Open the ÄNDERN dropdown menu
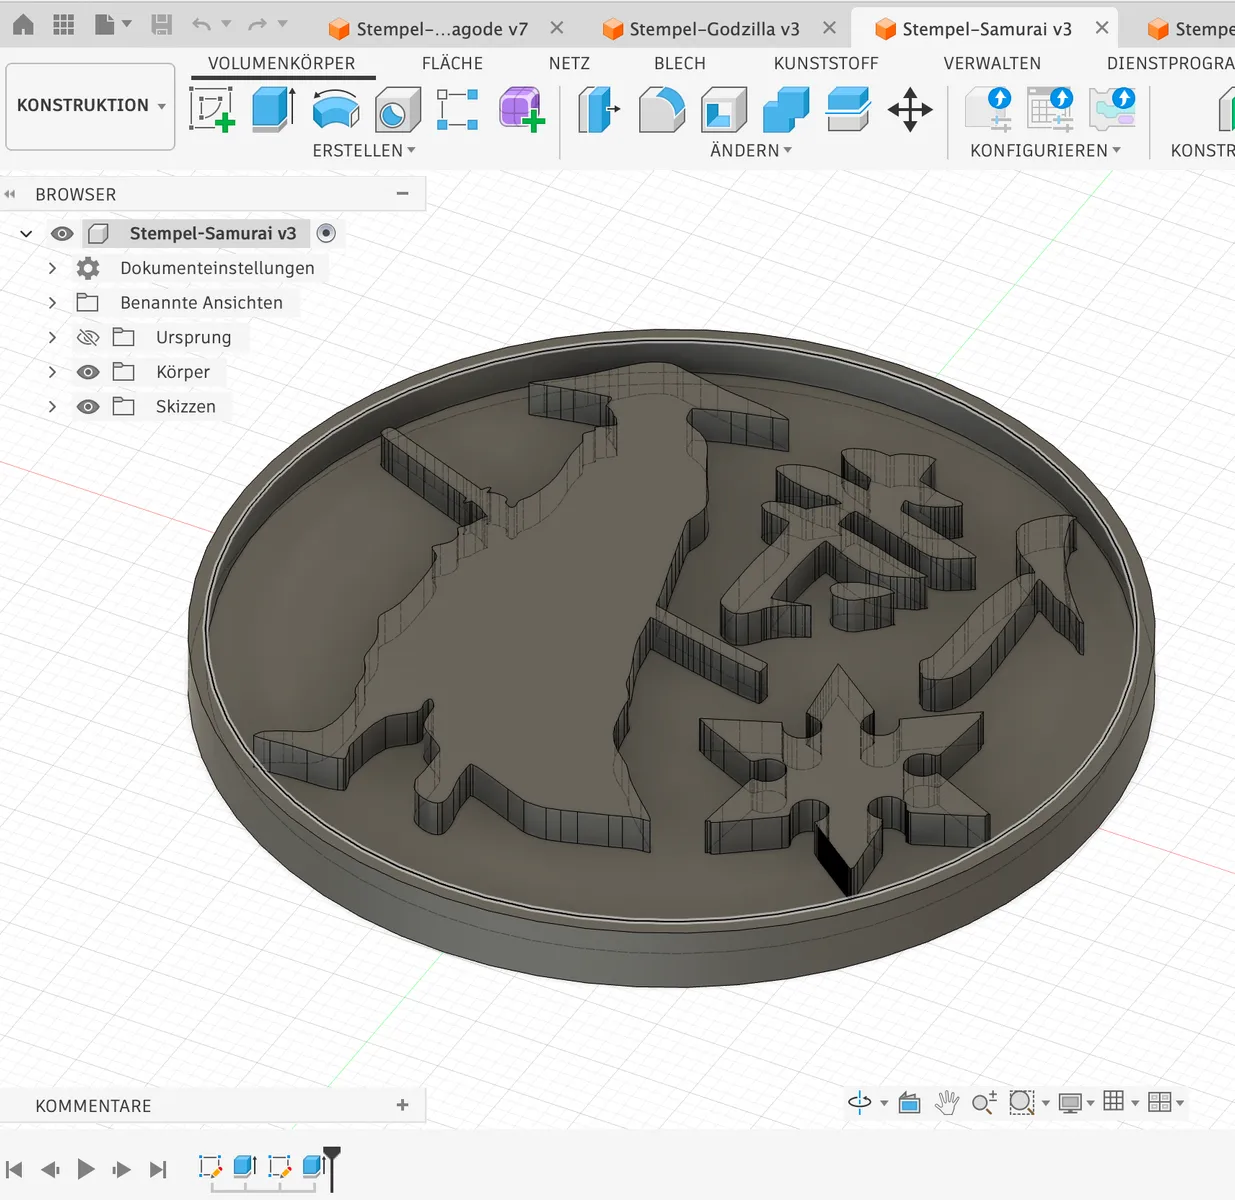 click(x=751, y=150)
